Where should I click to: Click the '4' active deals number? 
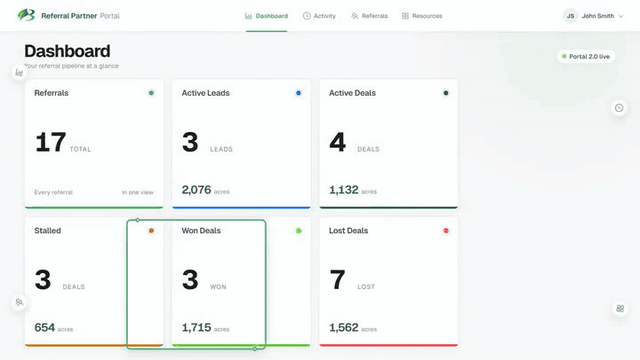pos(338,142)
